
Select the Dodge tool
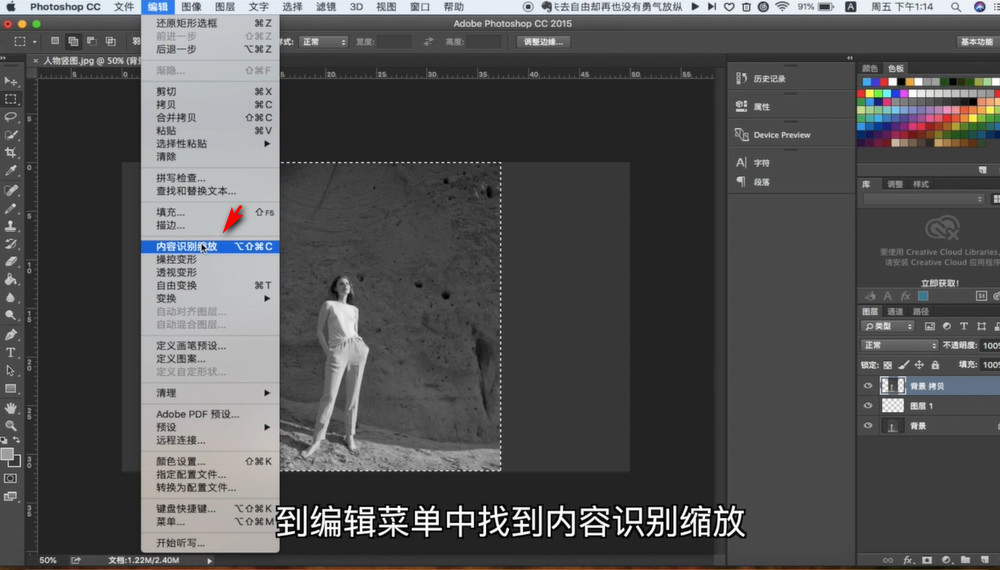tap(11, 315)
